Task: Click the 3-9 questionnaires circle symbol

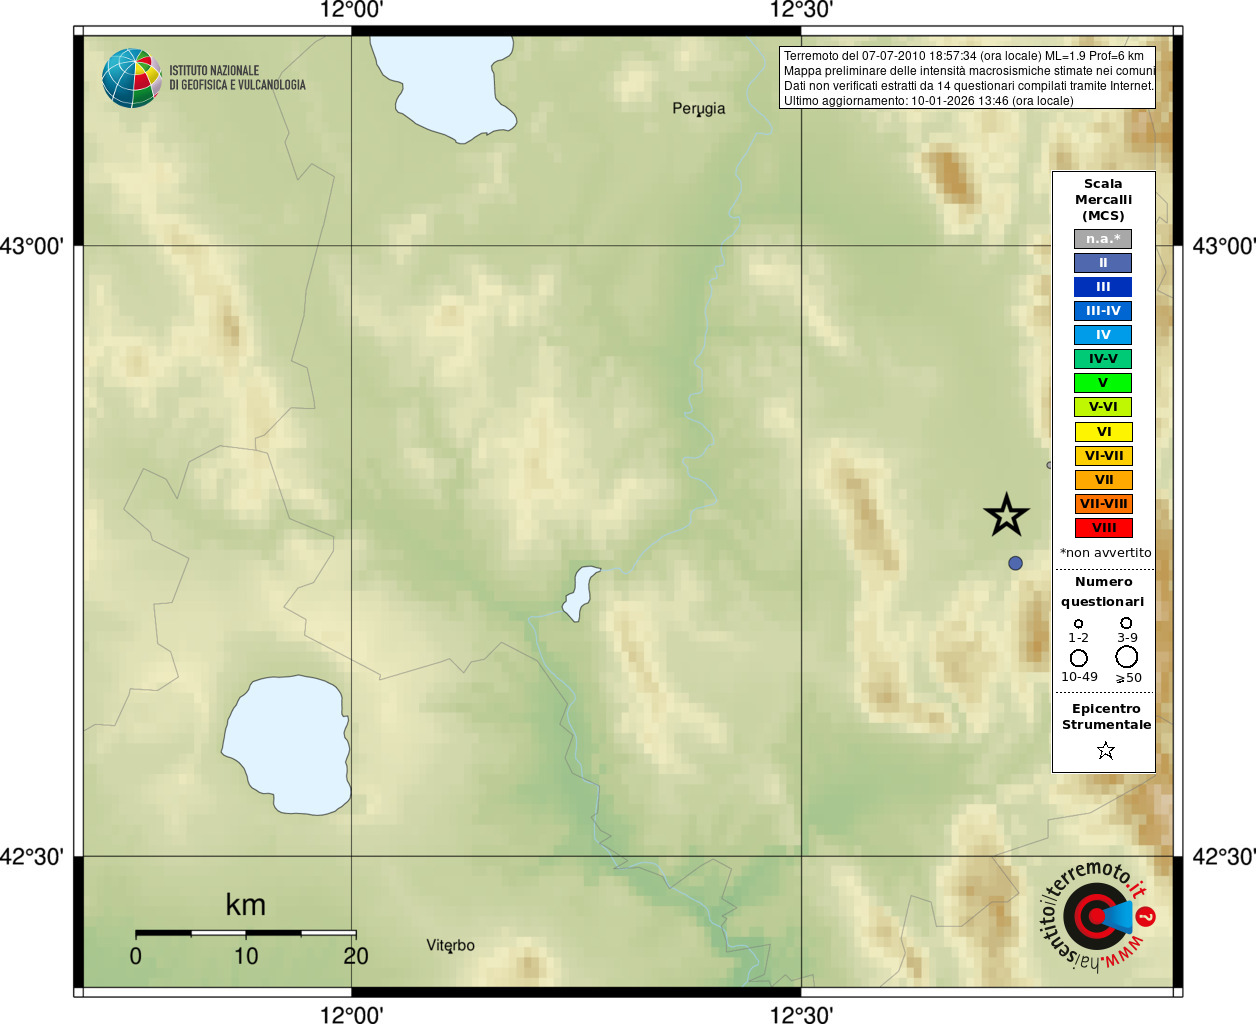Action: pos(1126,623)
